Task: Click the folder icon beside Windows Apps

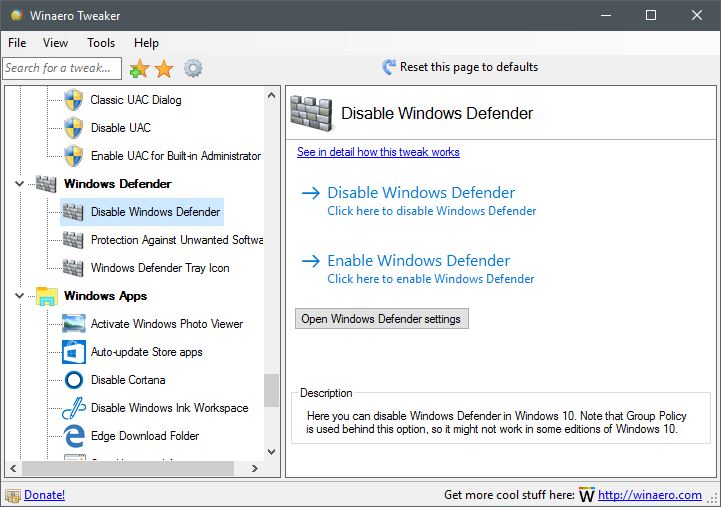Action: (x=47, y=296)
